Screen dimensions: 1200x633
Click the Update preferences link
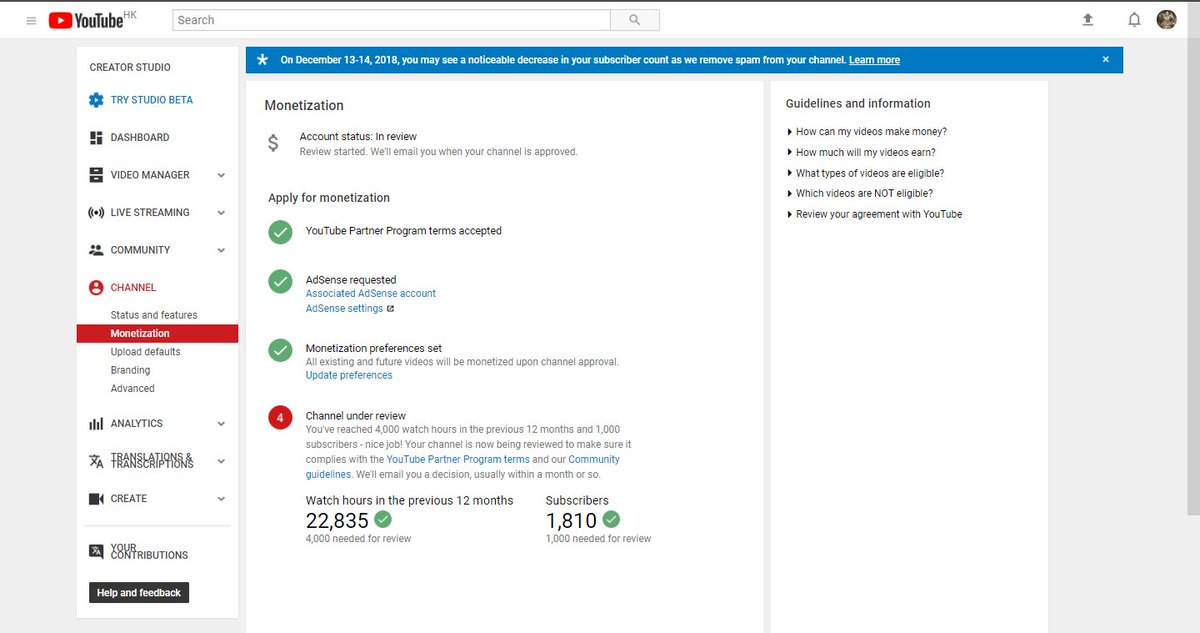coord(349,376)
